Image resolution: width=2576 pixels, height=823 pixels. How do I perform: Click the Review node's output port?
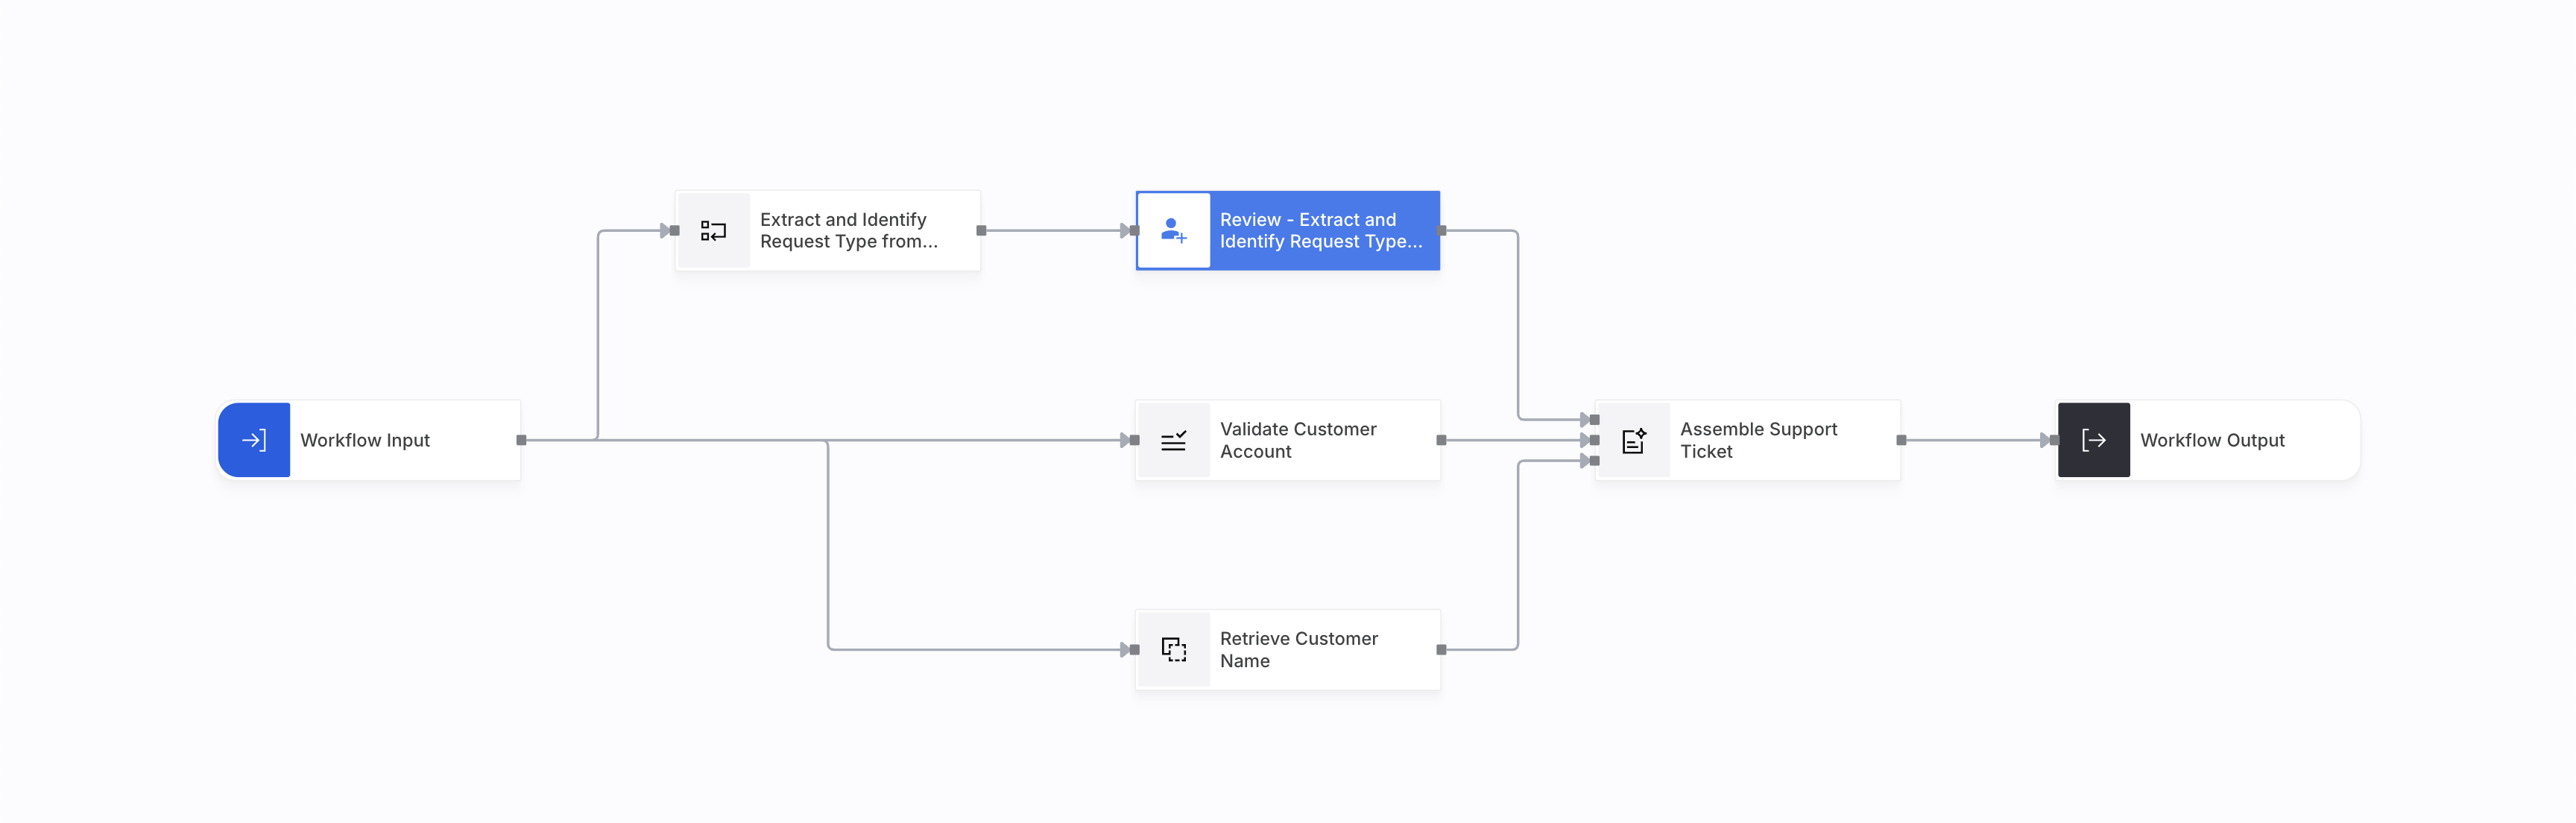point(1441,231)
